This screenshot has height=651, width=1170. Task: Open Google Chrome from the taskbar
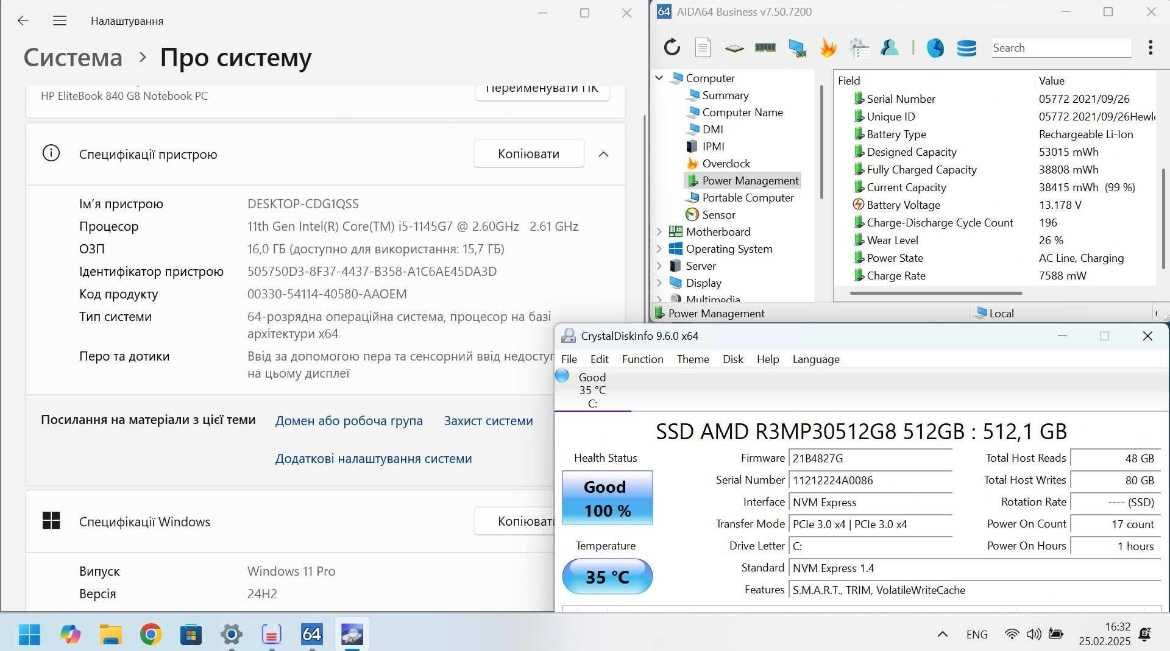pos(151,635)
